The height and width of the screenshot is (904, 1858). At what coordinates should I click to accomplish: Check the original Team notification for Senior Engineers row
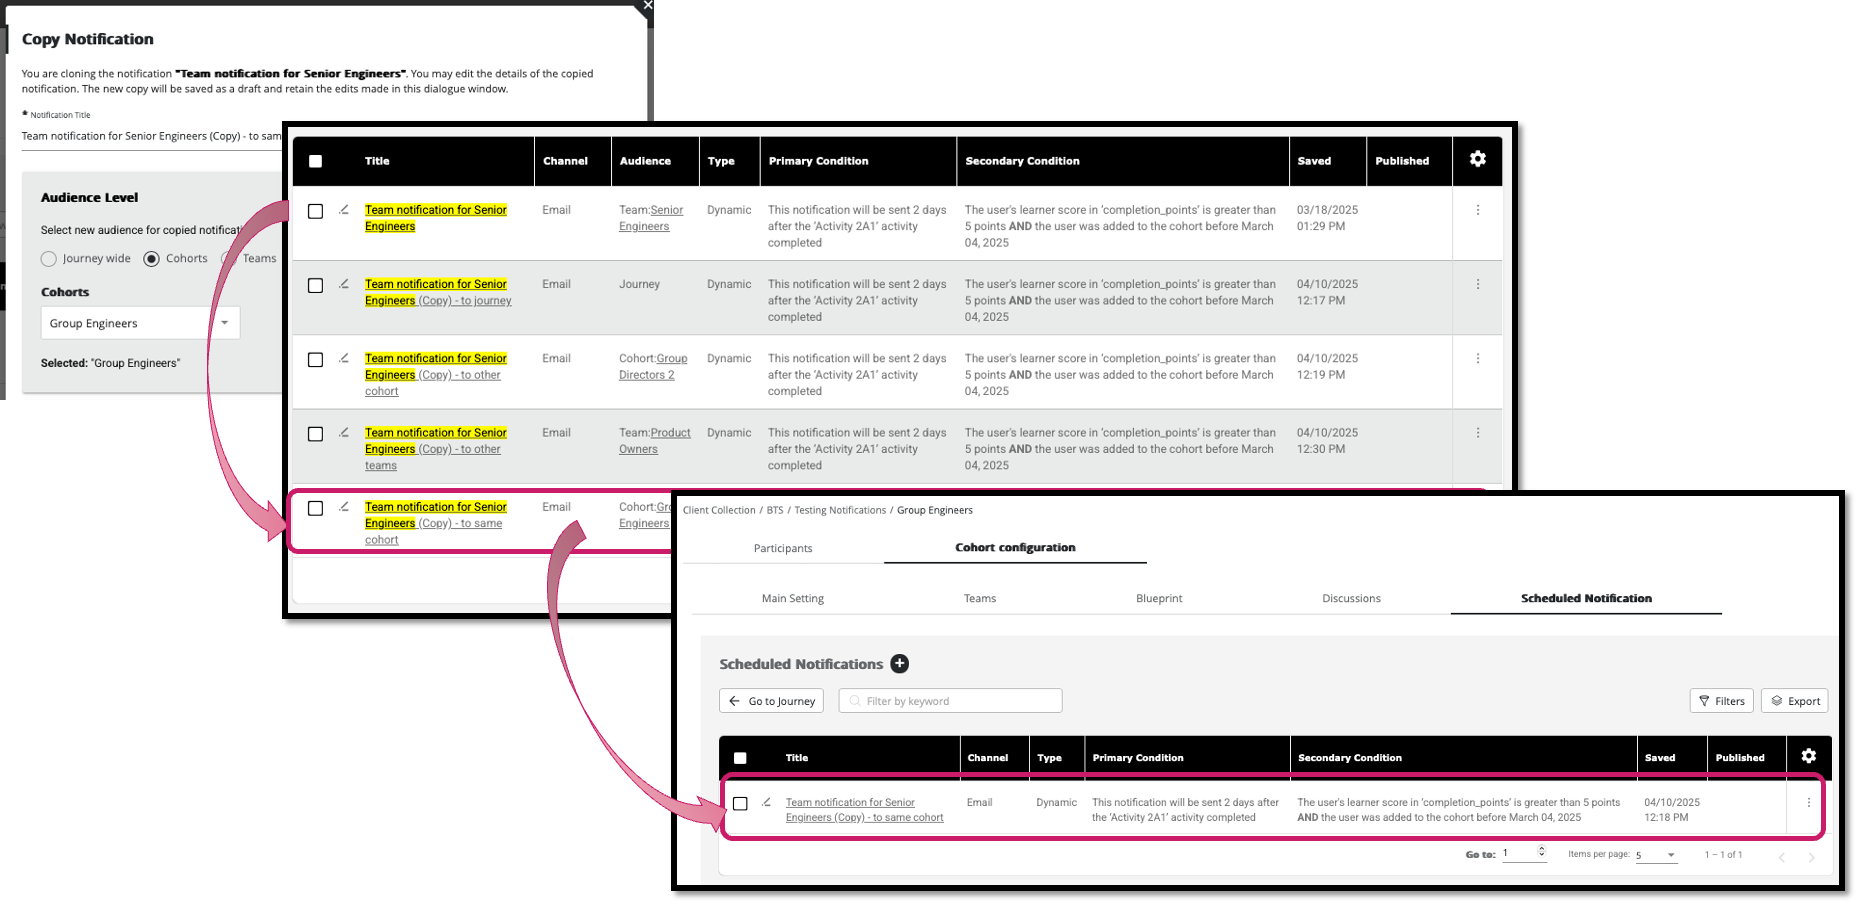[x=315, y=211]
